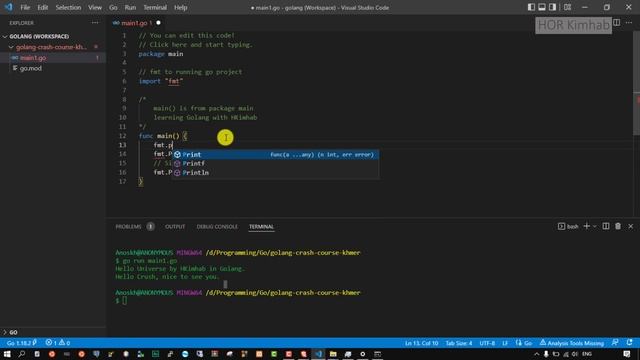Collapse the GOLANG (WORKSPACE) section
This screenshot has height=360, width=640.
[x=39, y=36]
